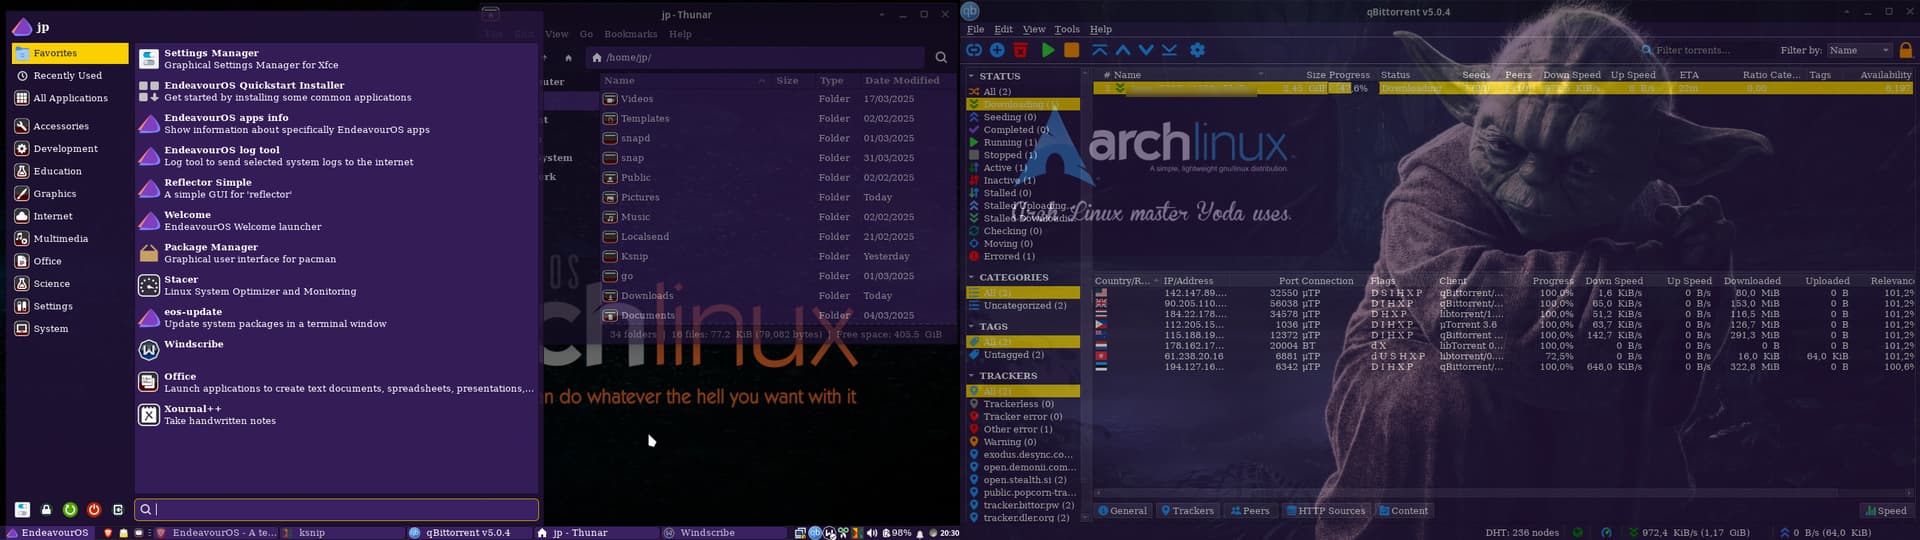Click the EndeavourOS panel menu button

[x=48, y=533]
